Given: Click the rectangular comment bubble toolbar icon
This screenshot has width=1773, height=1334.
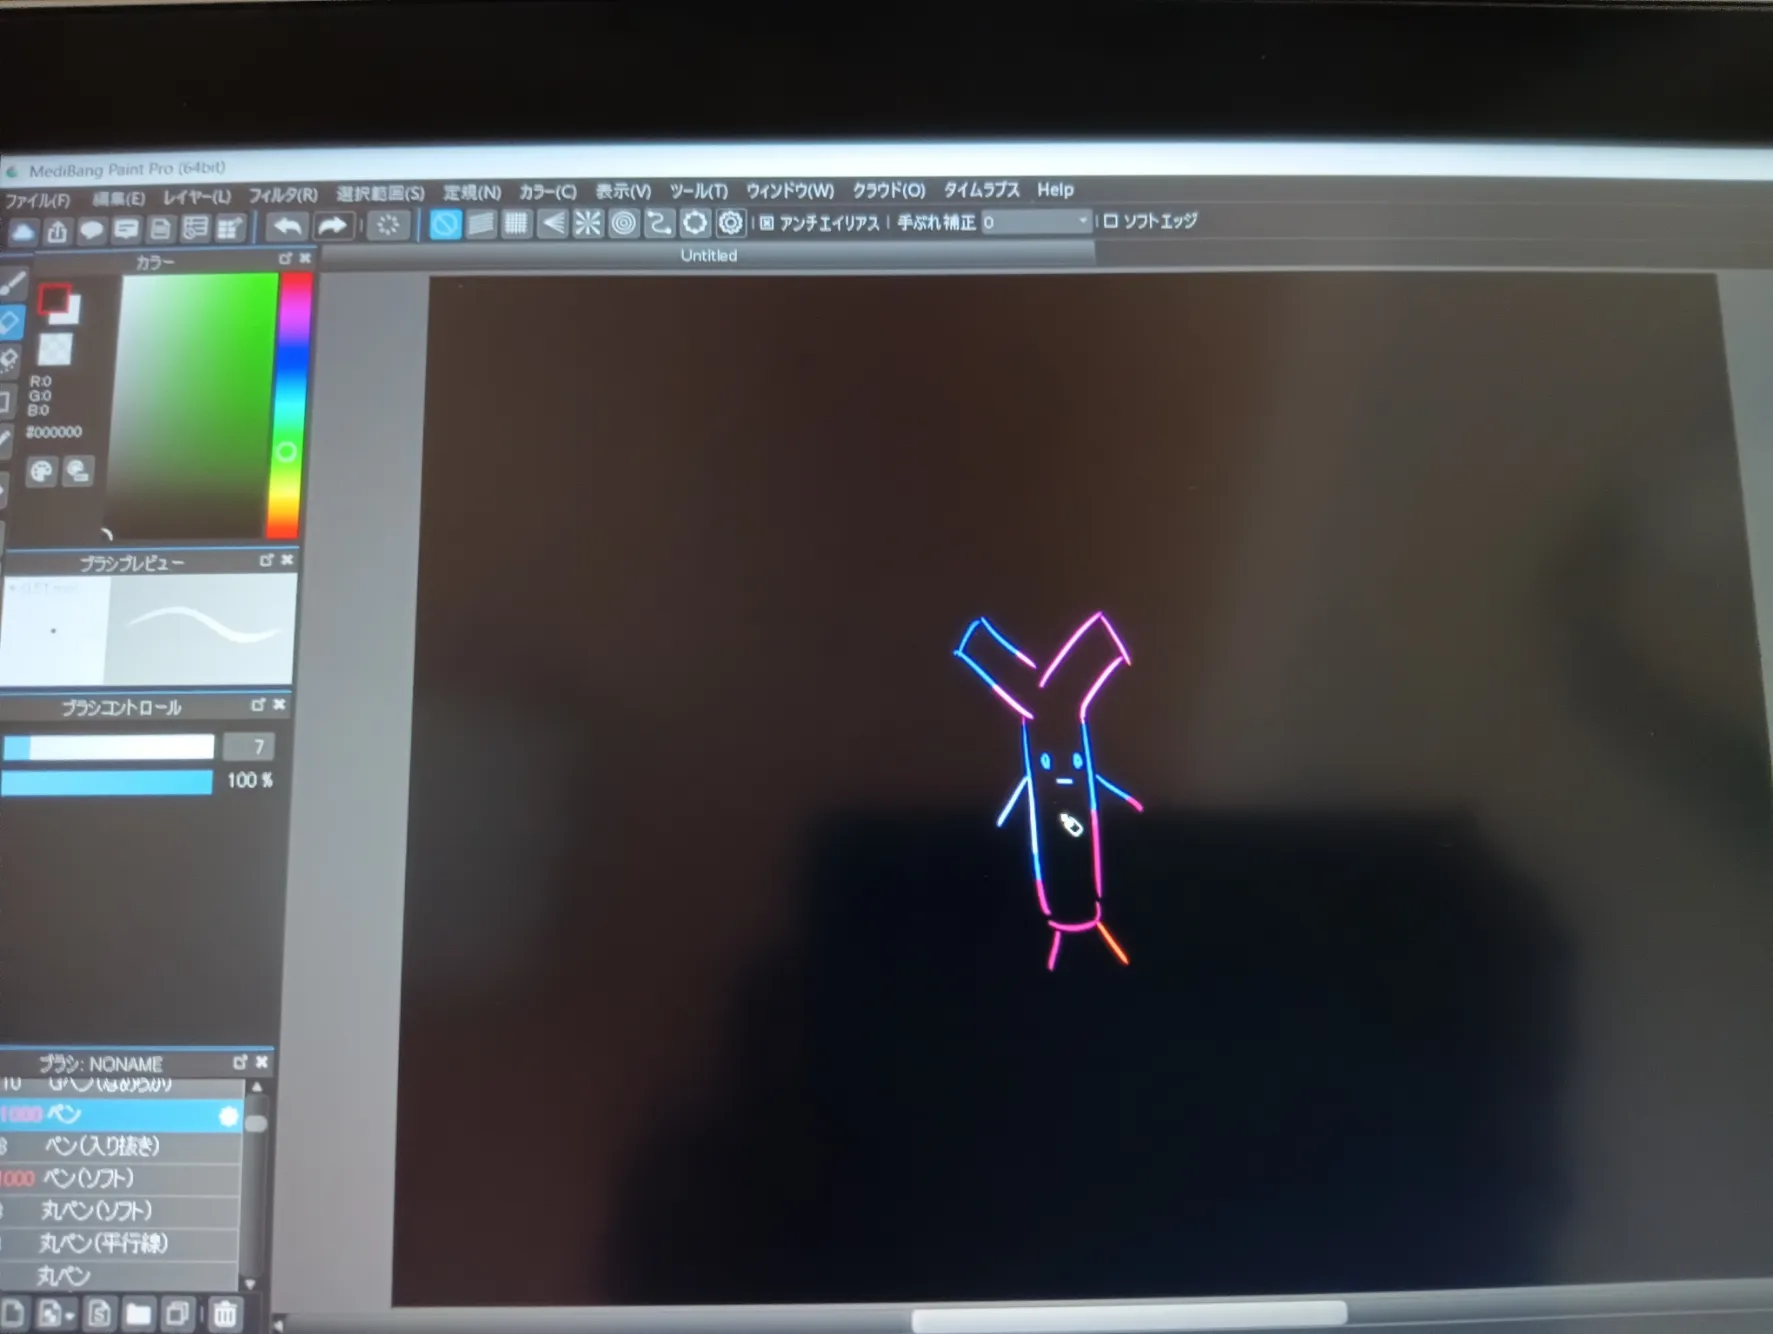Looking at the screenshot, I should (x=126, y=230).
